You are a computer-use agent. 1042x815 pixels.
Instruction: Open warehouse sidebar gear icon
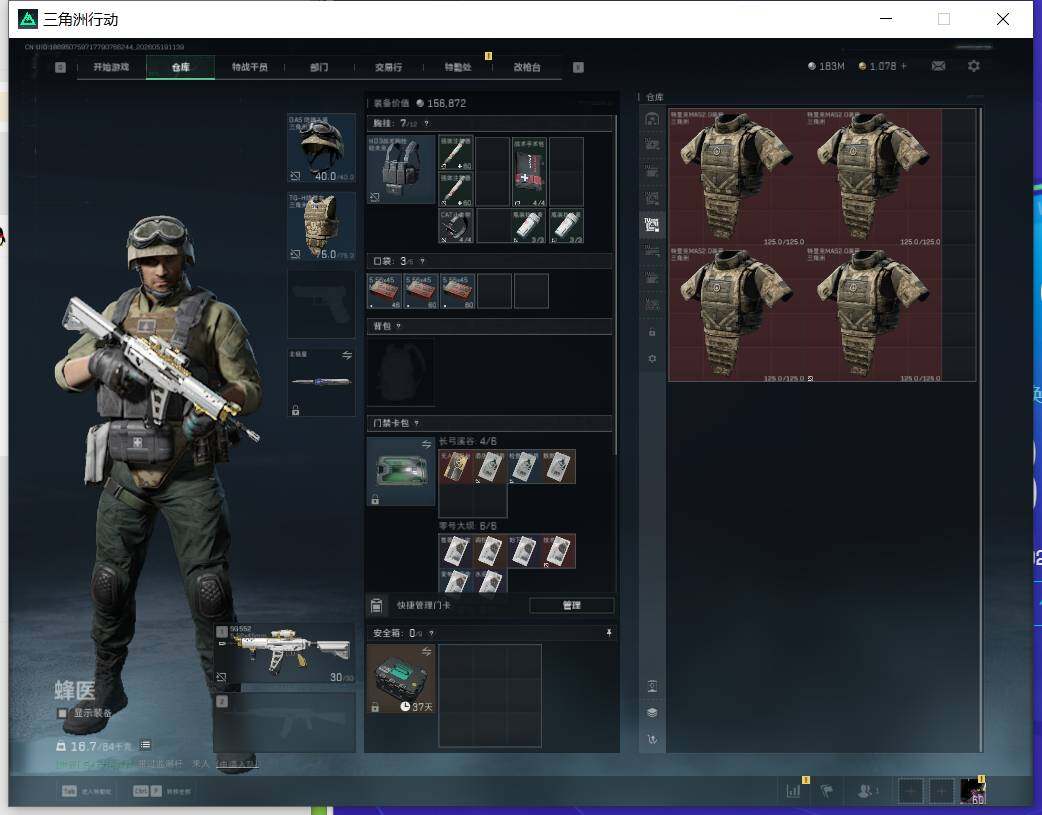(652, 359)
